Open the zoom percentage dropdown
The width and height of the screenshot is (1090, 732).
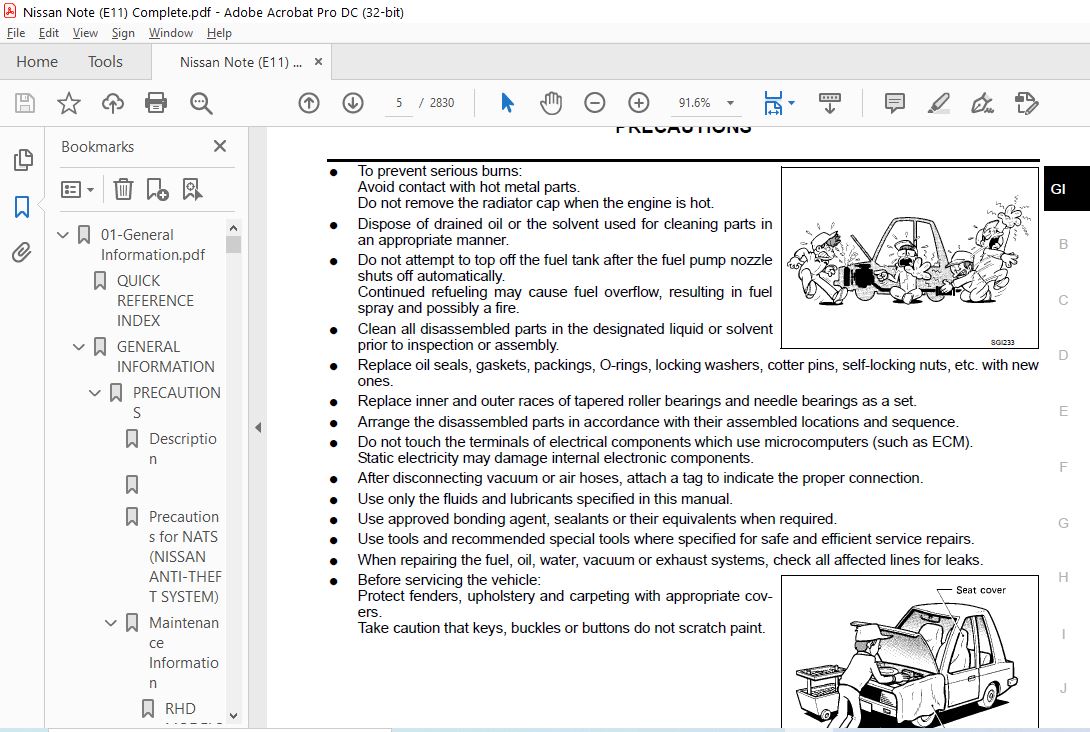coord(730,104)
